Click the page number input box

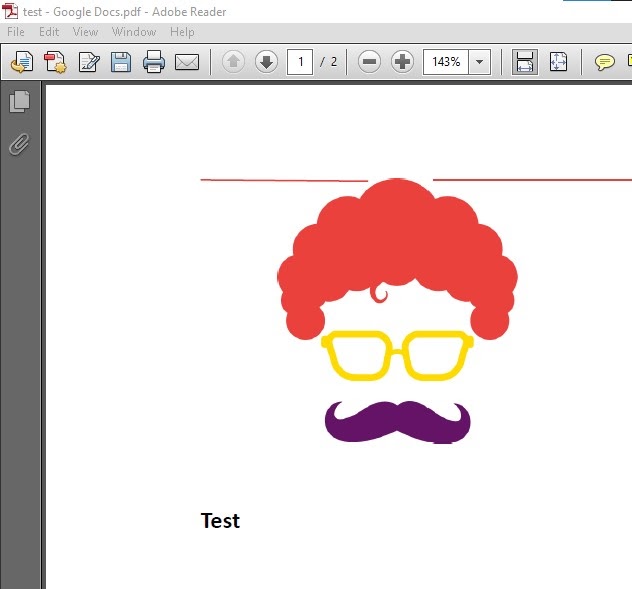click(300, 62)
